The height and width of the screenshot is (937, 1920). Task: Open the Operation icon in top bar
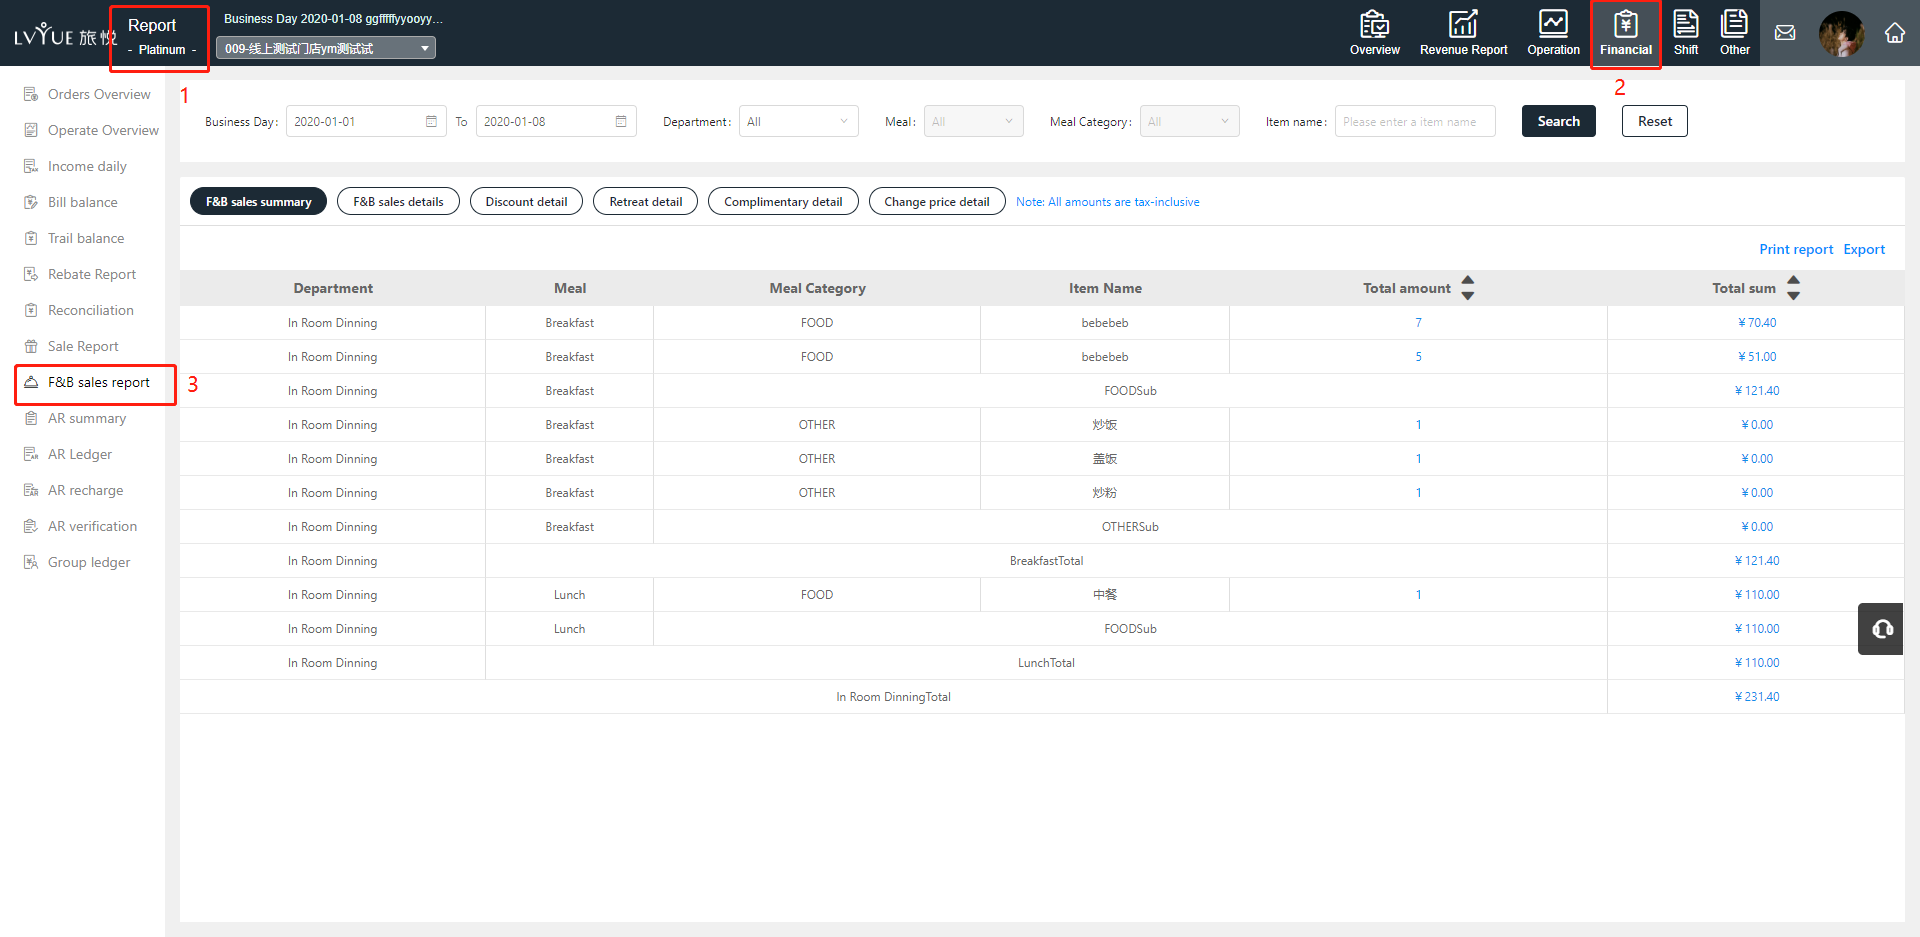coord(1553,33)
